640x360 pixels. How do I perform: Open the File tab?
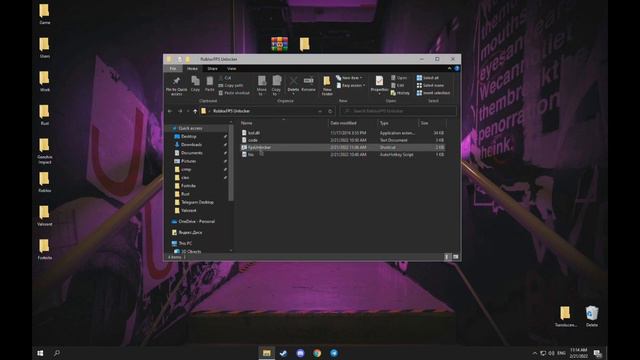173,69
